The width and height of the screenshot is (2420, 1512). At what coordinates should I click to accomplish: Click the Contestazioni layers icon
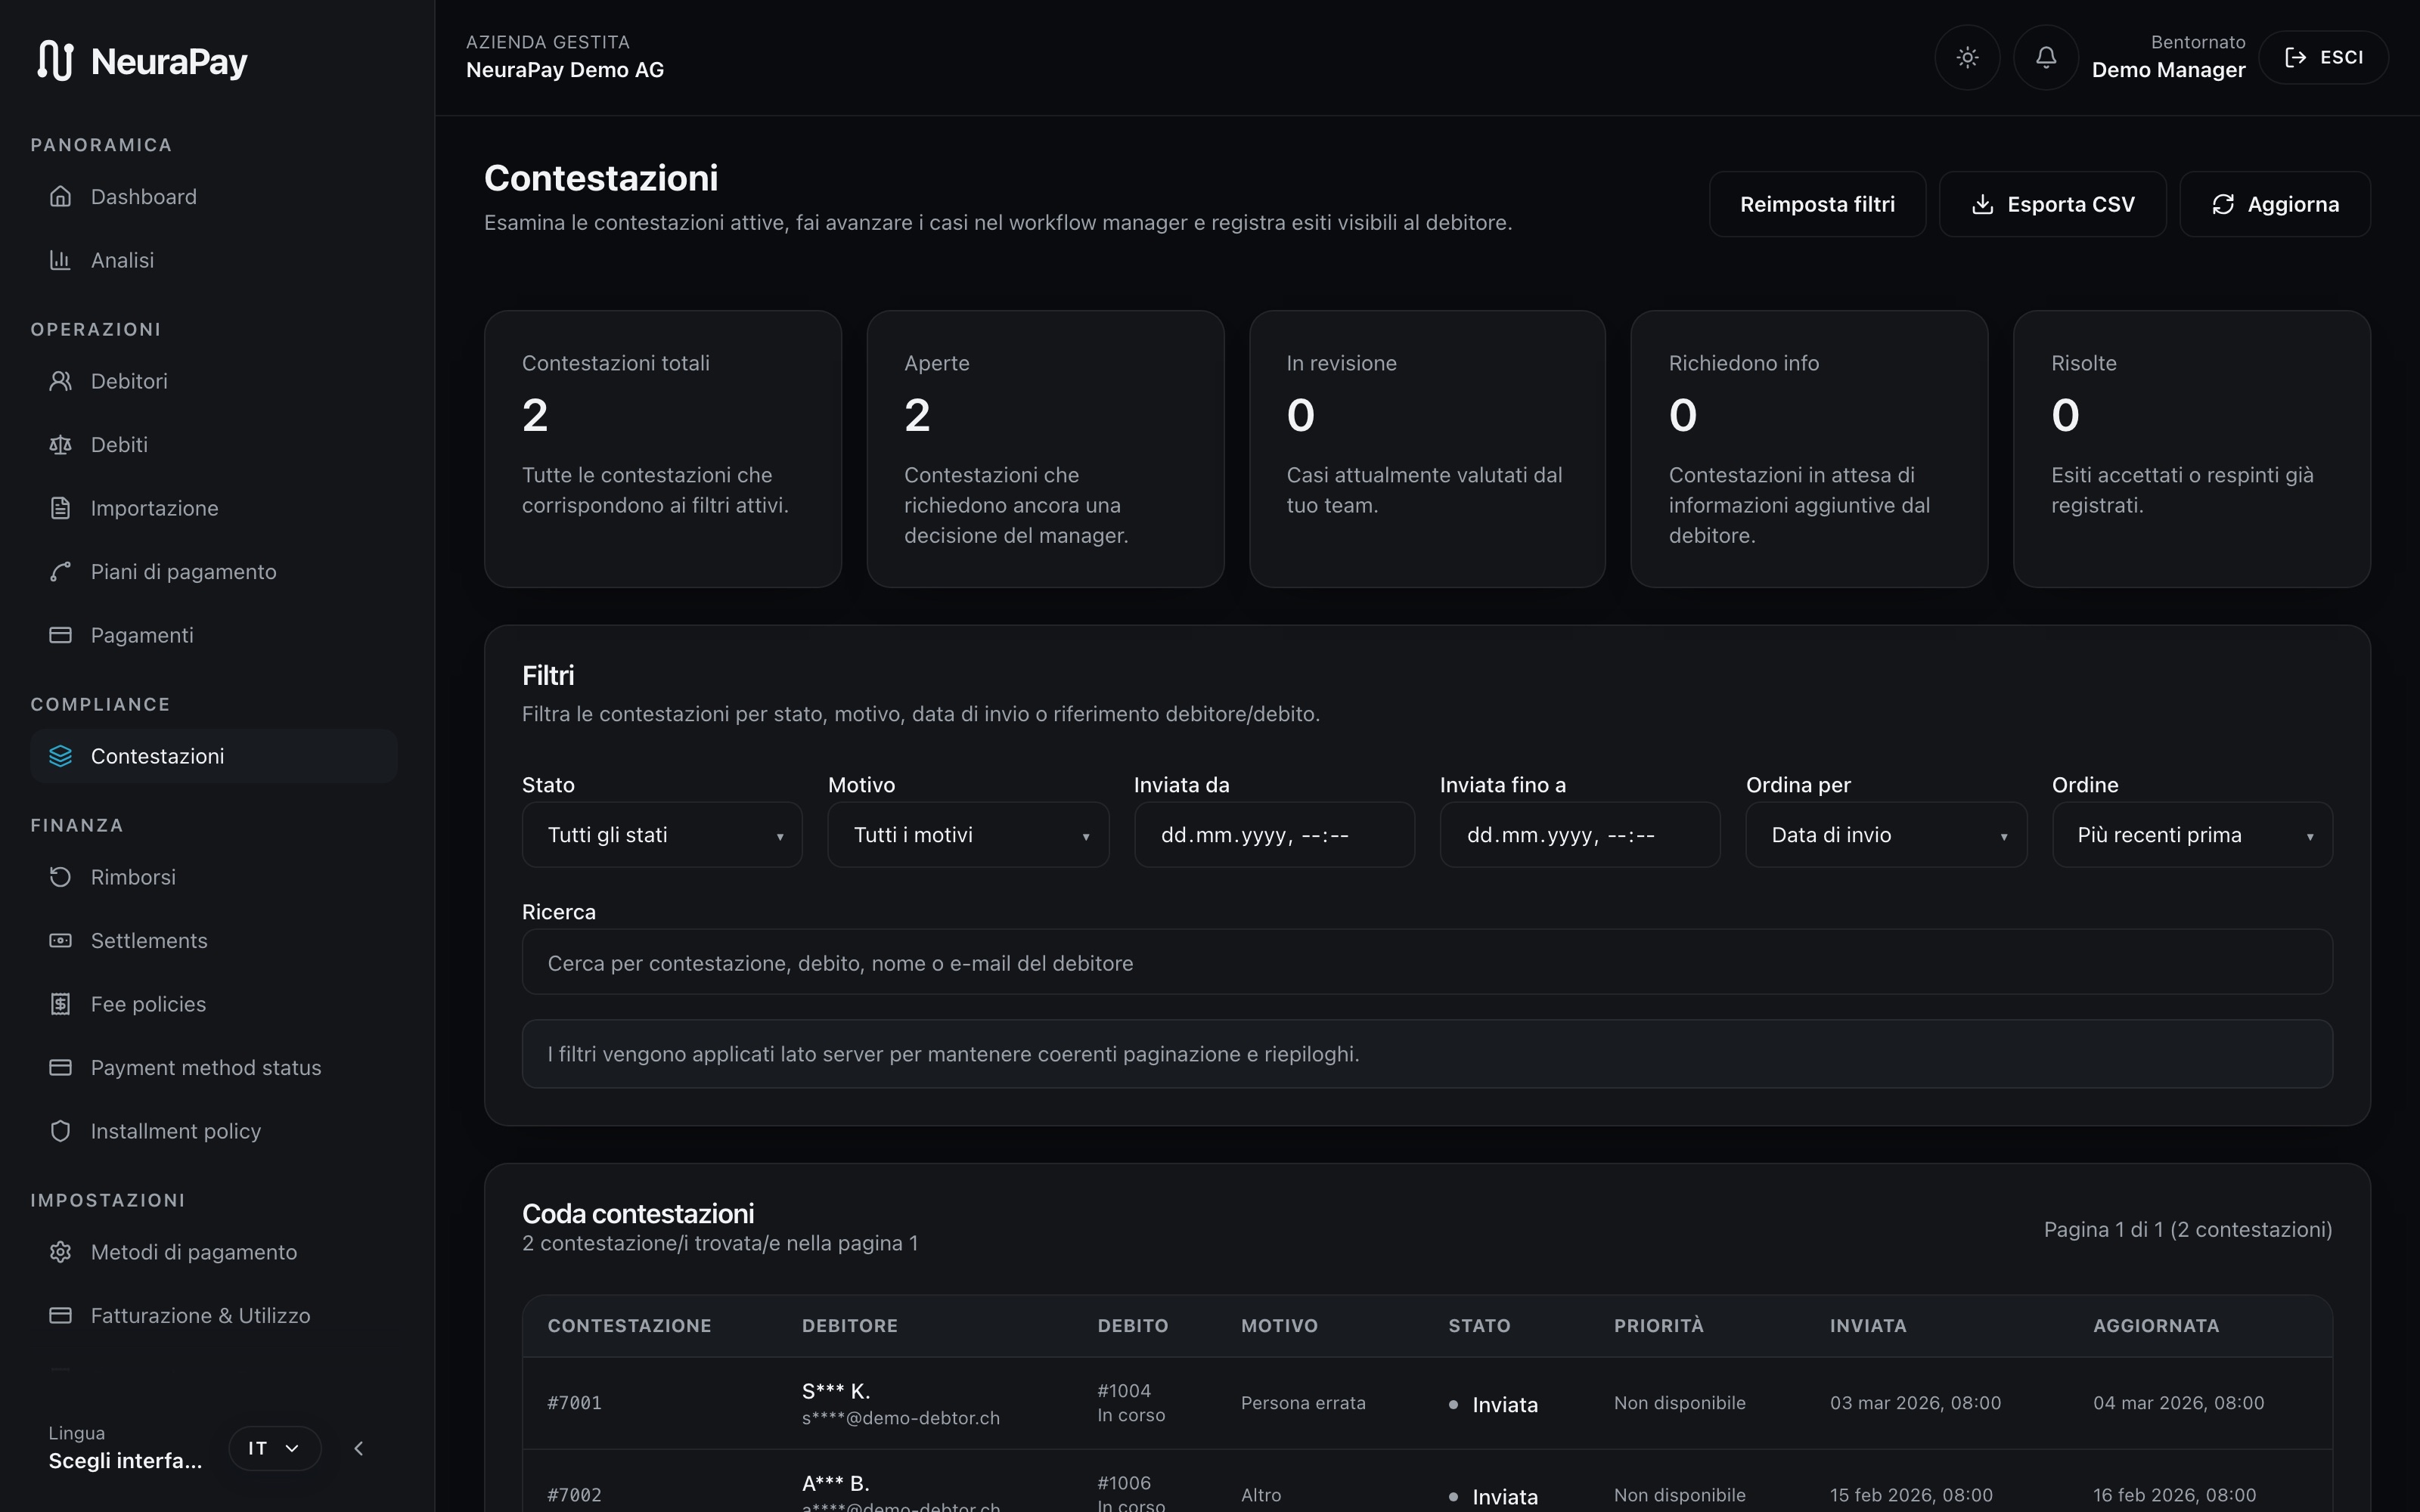(x=60, y=756)
